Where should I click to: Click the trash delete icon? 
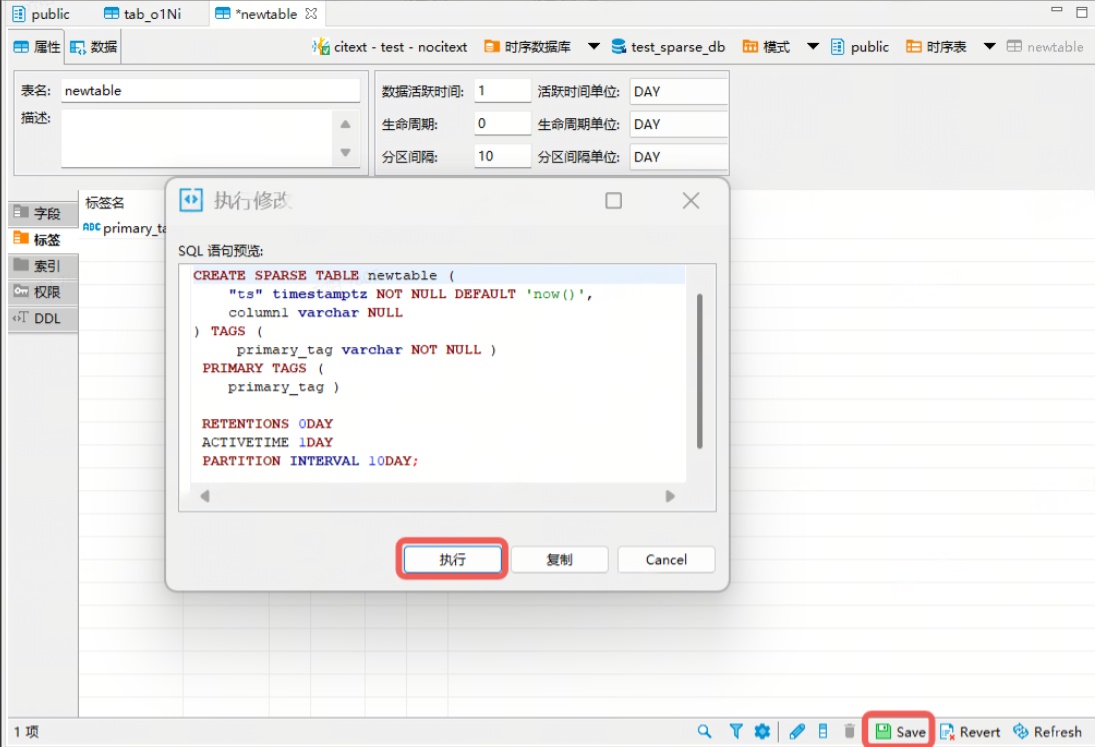click(x=849, y=731)
